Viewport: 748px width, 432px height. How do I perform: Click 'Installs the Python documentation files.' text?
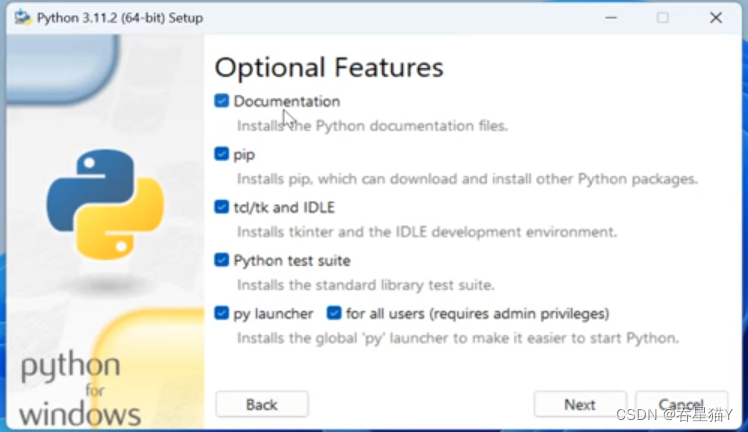click(372, 126)
